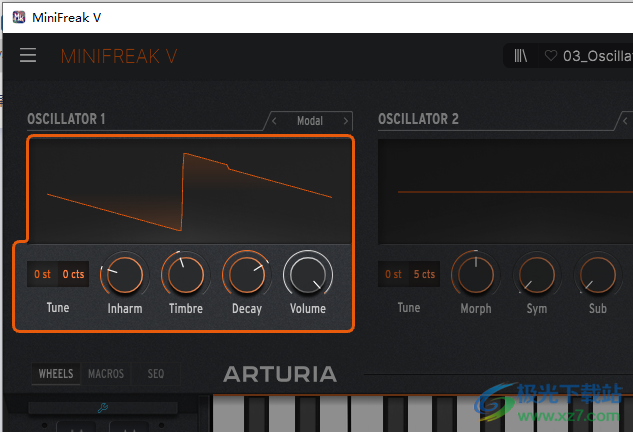Click the Oscillator 1 Decay knob
The image size is (633, 432).
point(247,275)
